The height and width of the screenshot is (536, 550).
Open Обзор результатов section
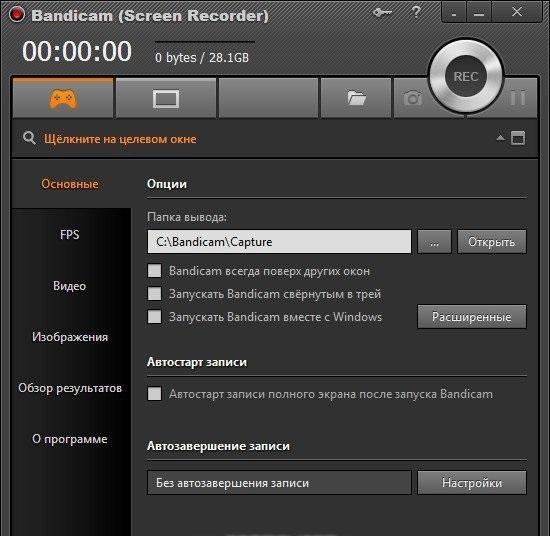click(x=70, y=388)
